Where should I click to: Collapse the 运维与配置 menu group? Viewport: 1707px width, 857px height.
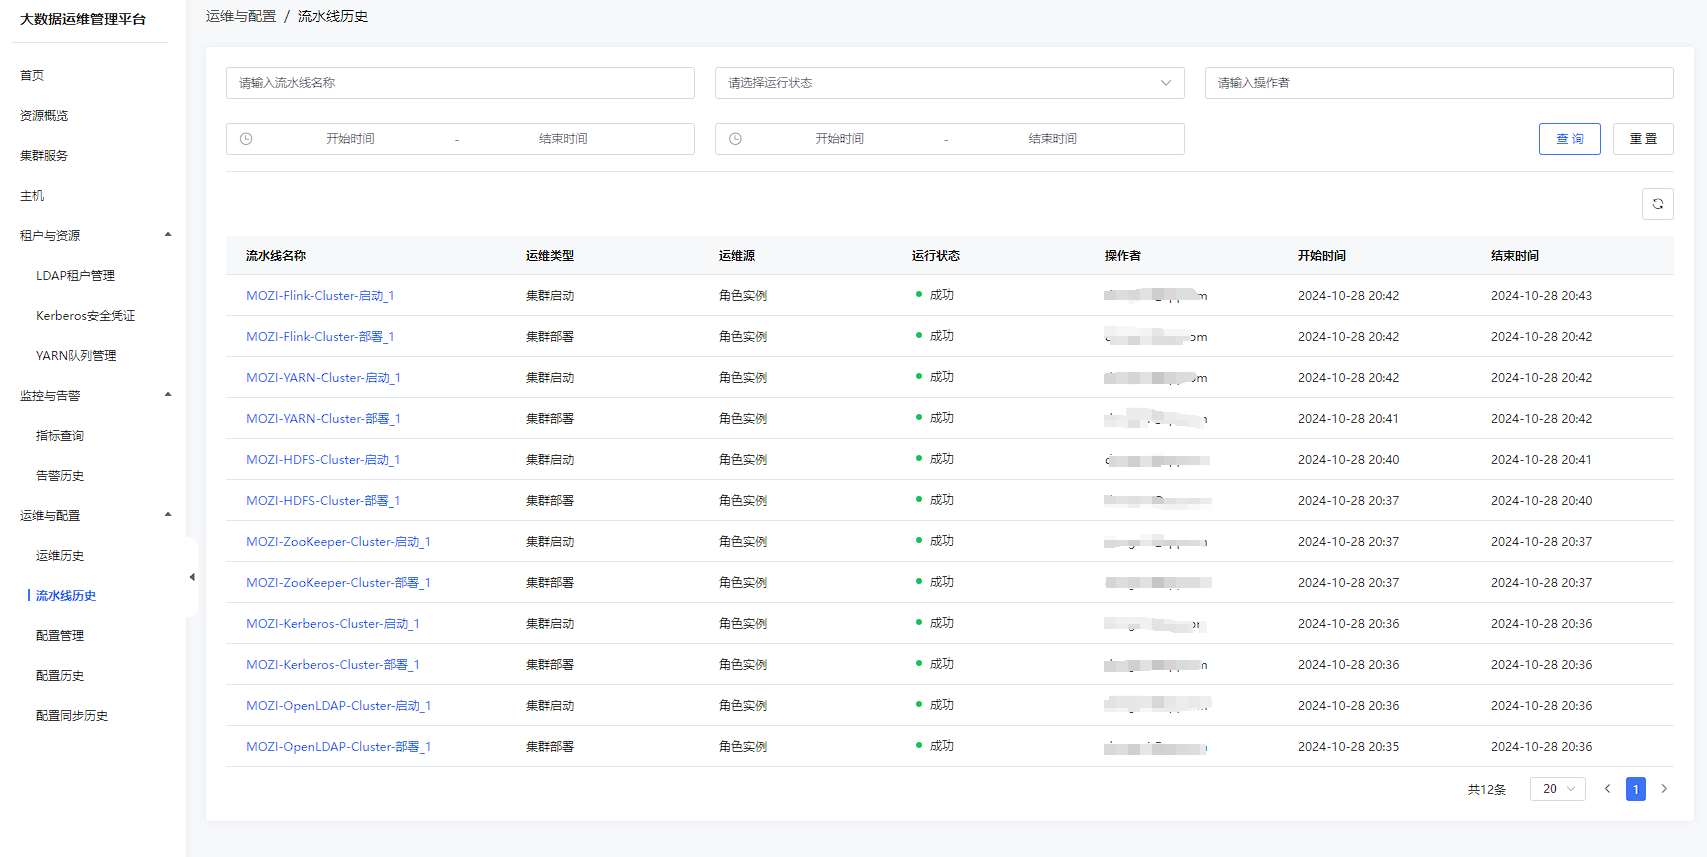168,515
